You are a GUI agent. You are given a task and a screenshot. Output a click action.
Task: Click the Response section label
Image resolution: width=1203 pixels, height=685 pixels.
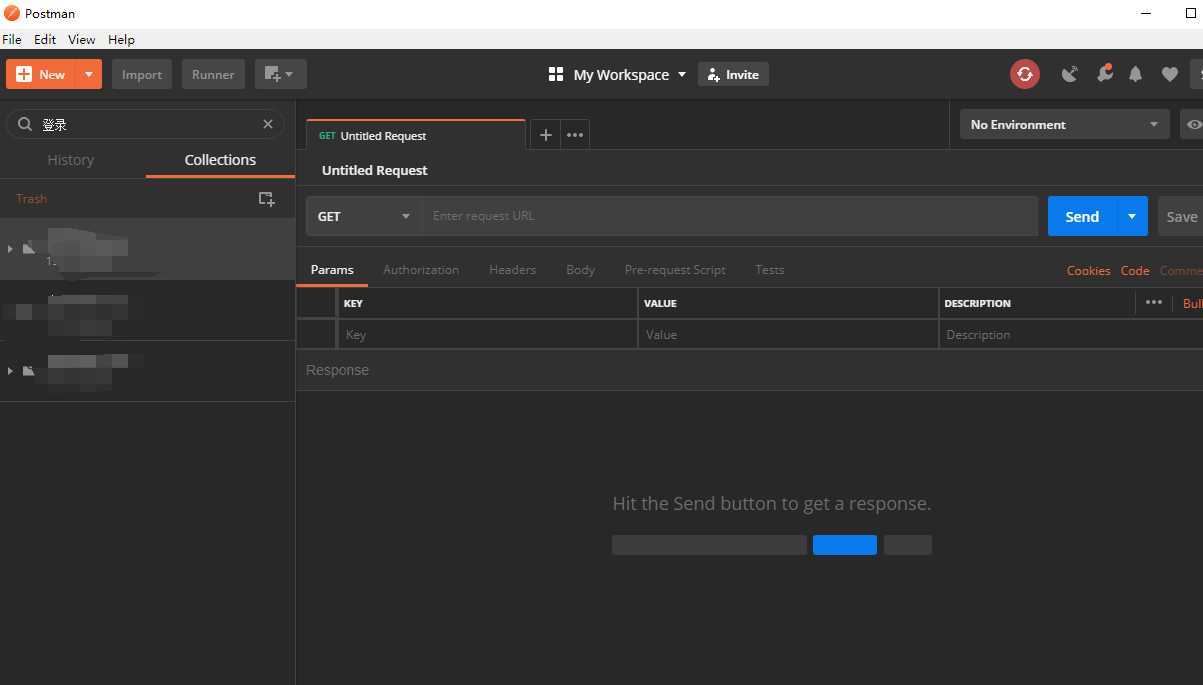tap(337, 370)
